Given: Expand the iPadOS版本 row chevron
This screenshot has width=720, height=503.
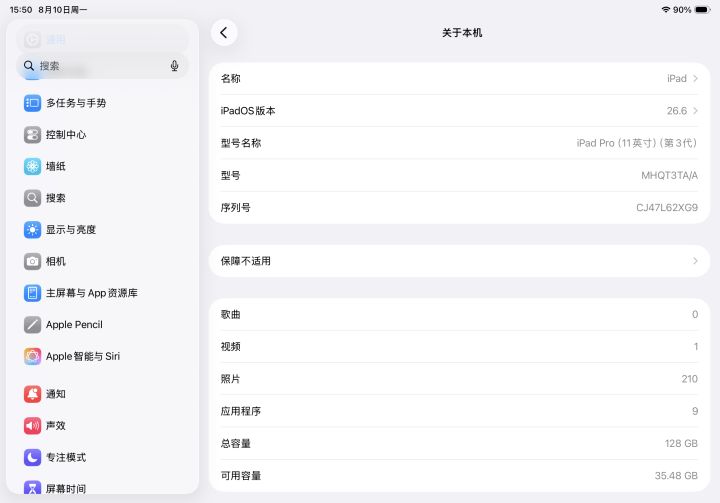Looking at the screenshot, I should 695,111.
